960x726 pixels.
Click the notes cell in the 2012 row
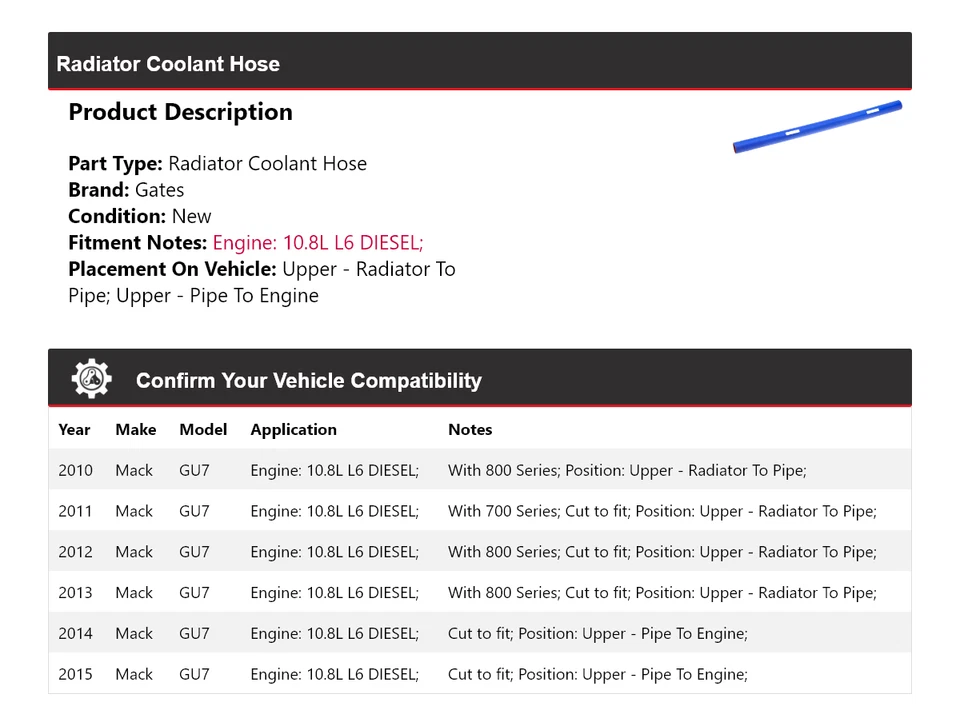tap(662, 552)
